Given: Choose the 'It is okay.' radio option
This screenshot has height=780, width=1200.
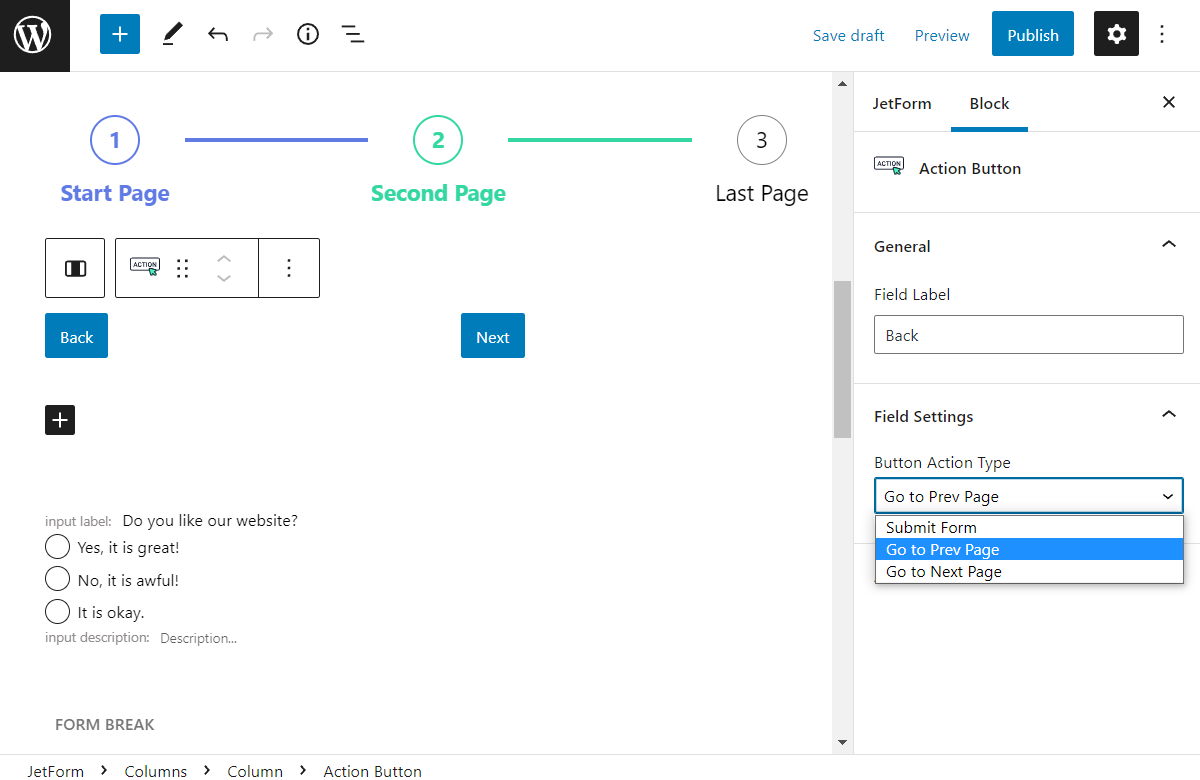Looking at the screenshot, I should point(57,610).
